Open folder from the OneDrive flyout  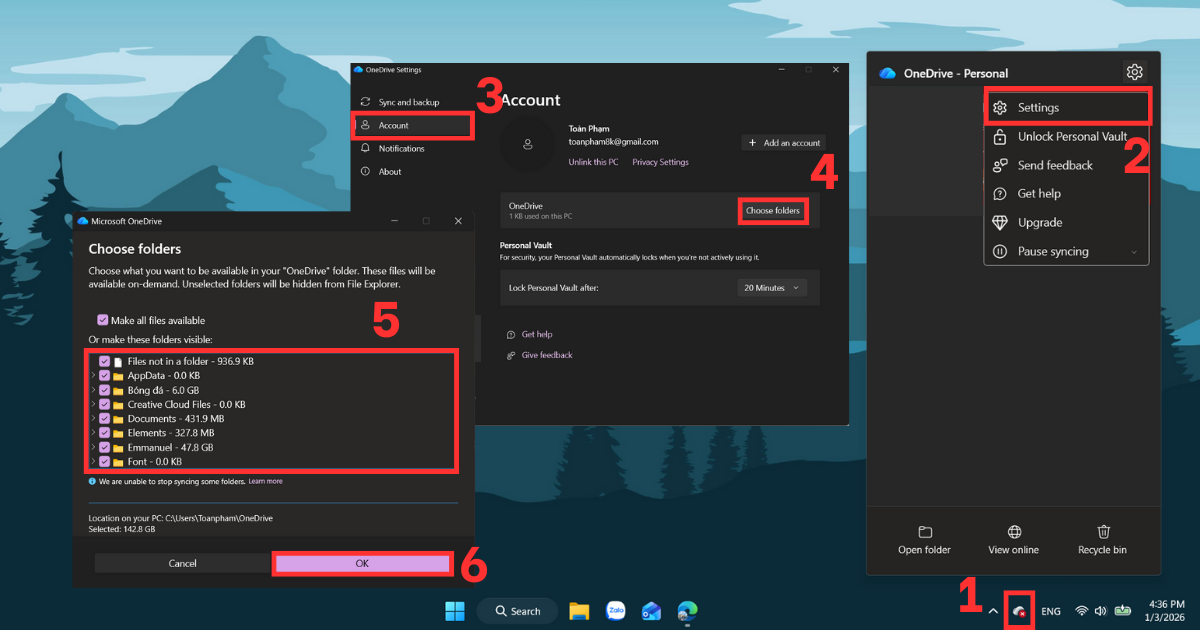point(924,540)
